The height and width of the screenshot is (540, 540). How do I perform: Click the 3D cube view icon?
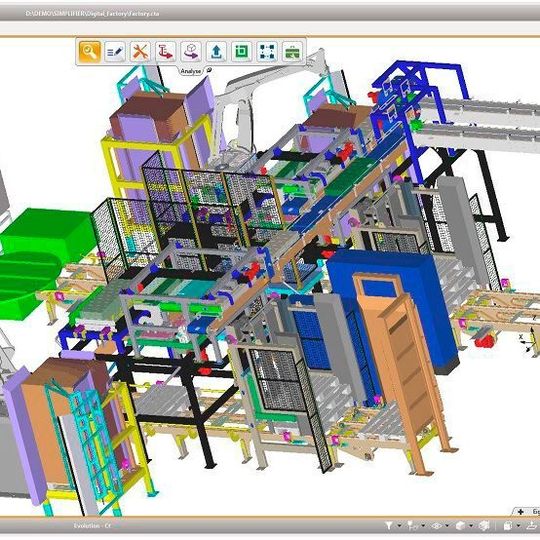(460, 526)
